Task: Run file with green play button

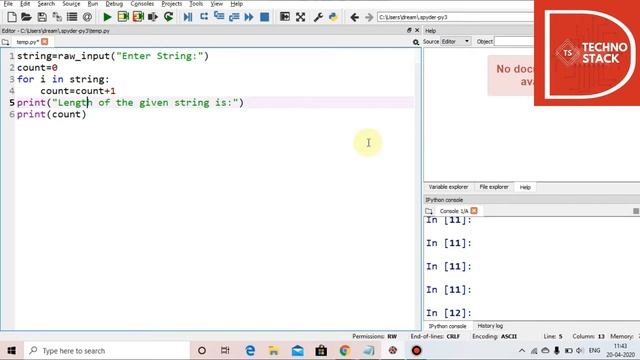Action: coord(107,17)
